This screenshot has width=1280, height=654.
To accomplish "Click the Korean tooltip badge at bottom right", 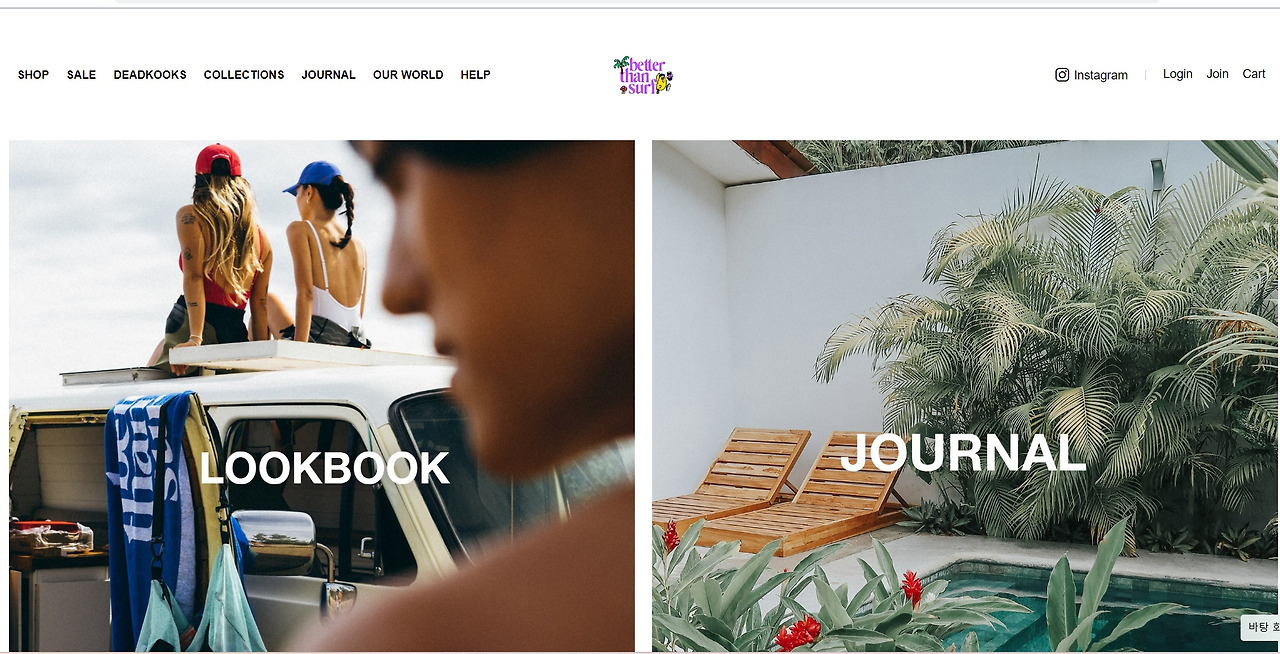I will [1260, 628].
